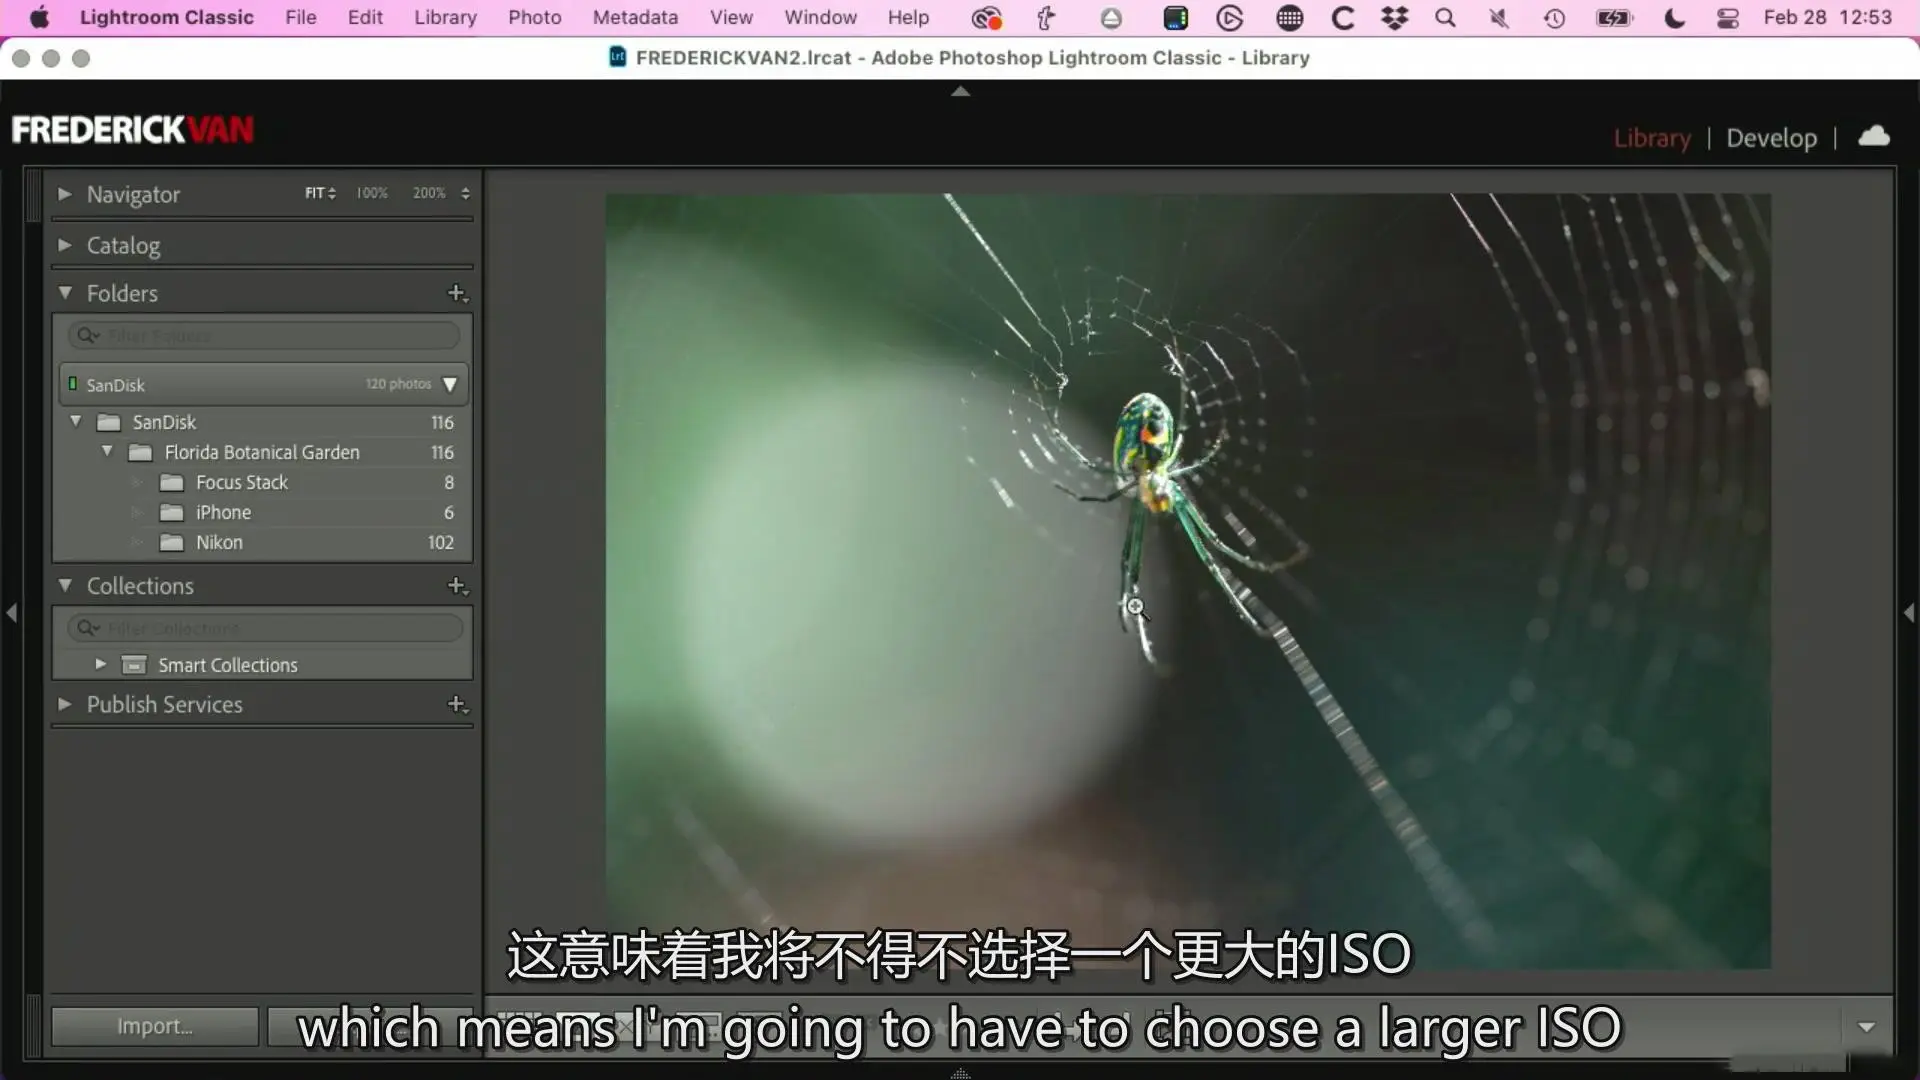This screenshot has width=1920, height=1080.
Task: Open Control Center in the menu bar
Action: (1727, 17)
